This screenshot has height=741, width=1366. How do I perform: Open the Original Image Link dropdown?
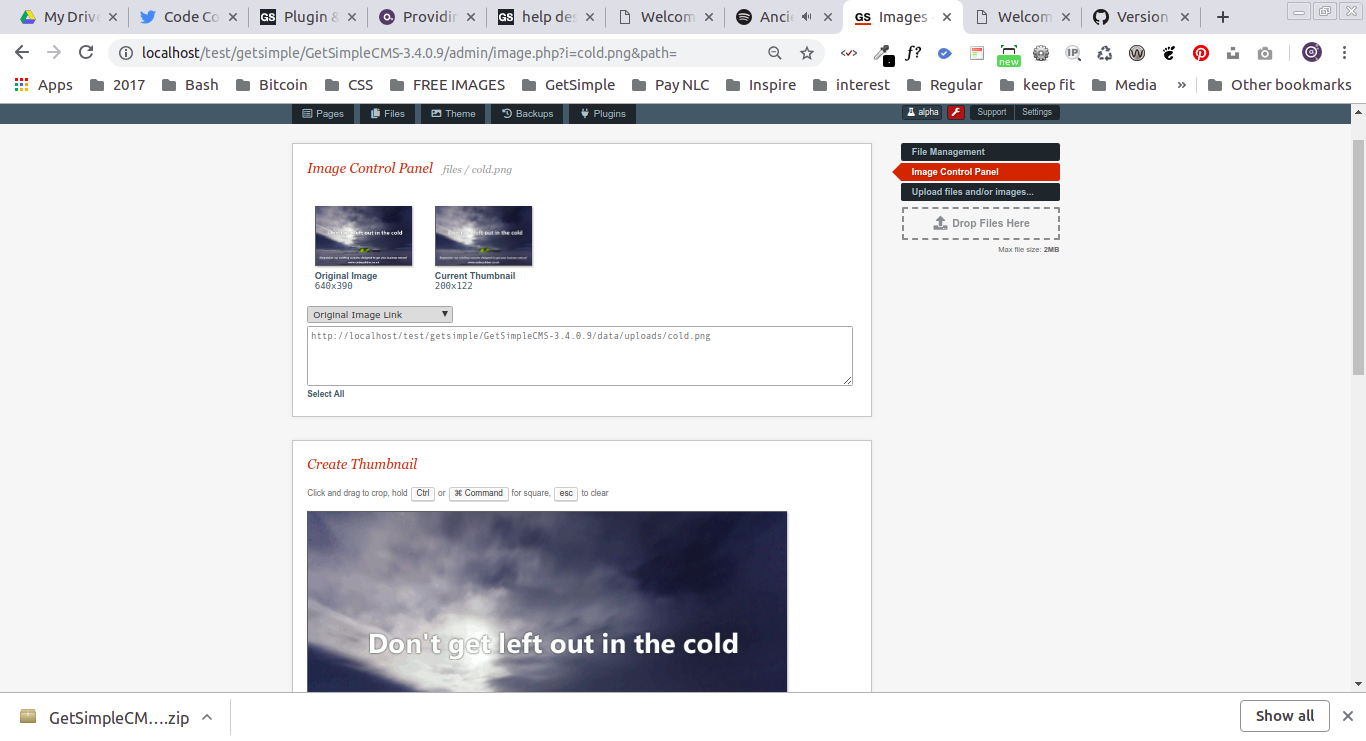coord(379,314)
